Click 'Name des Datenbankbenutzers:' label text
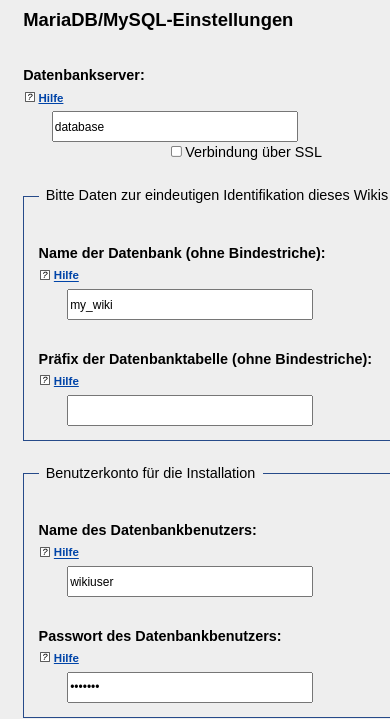This screenshot has width=390, height=719. point(148,530)
